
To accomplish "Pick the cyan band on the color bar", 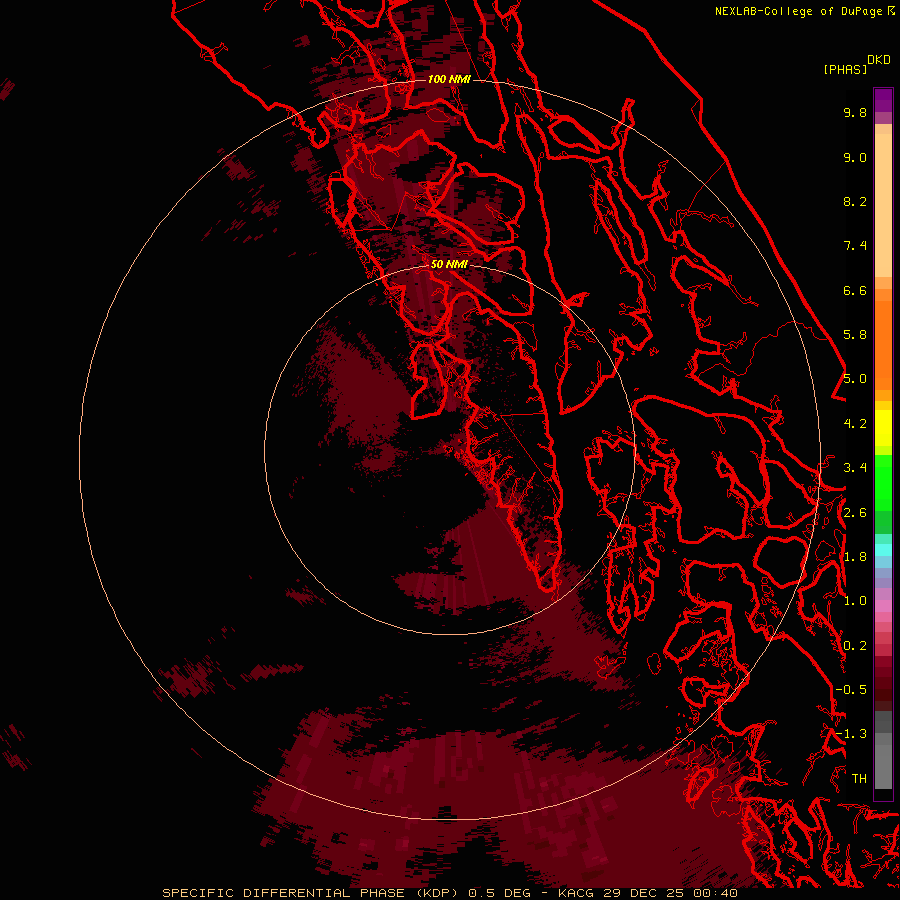I will point(883,550).
